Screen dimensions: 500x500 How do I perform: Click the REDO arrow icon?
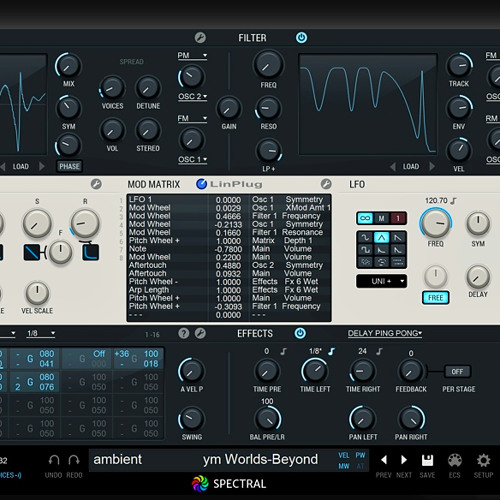click(74, 460)
